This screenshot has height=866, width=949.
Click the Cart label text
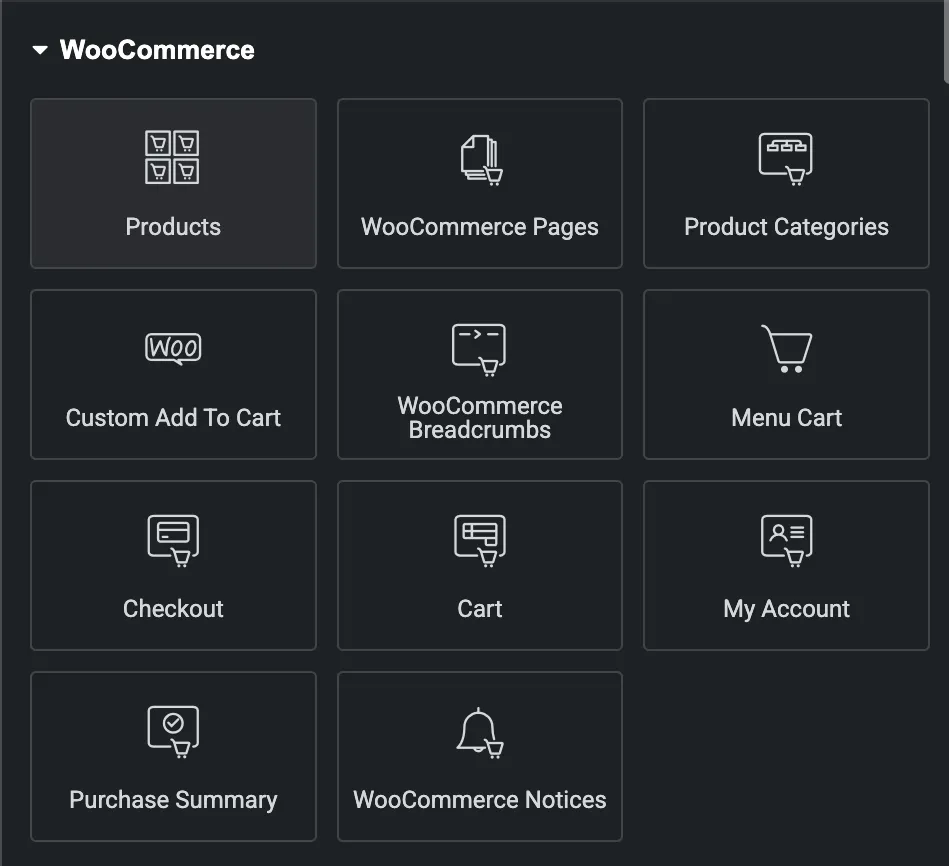coord(479,608)
